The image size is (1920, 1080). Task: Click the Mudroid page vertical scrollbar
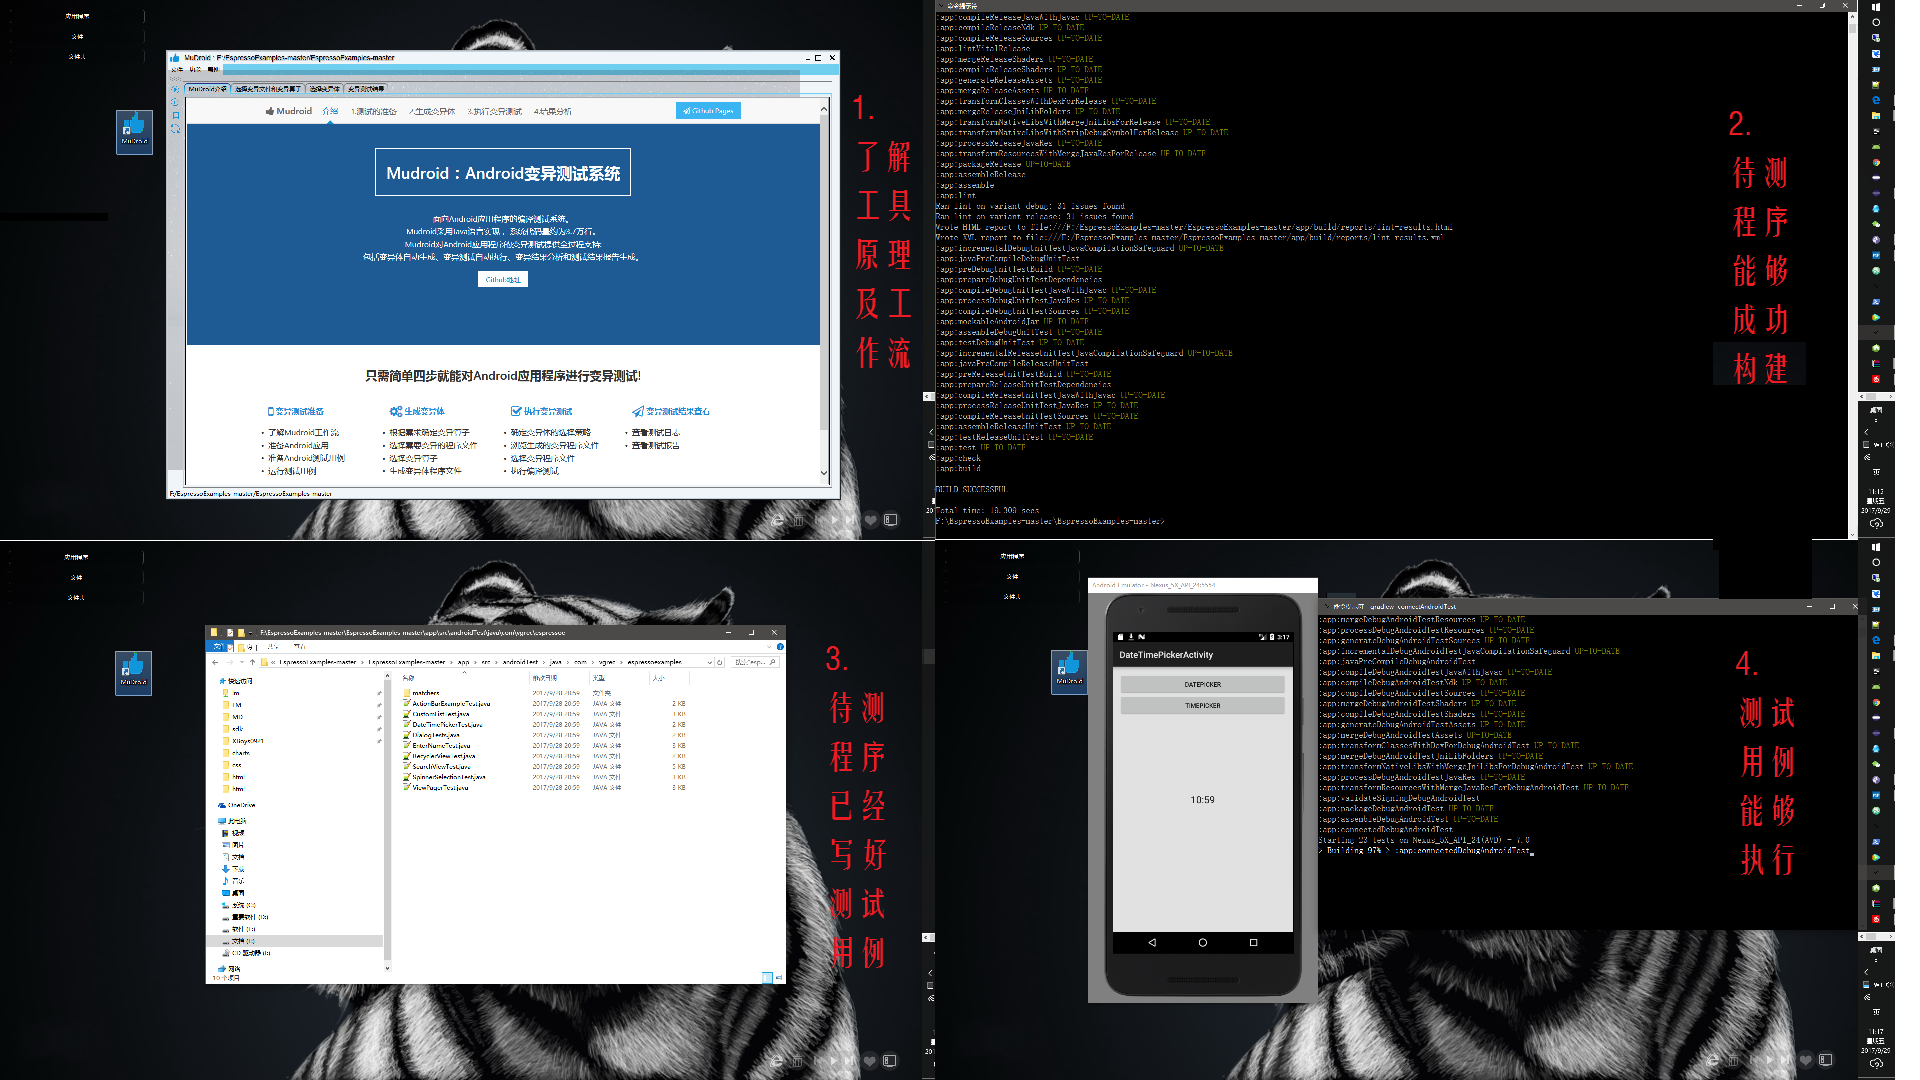pyautogui.click(x=824, y=270)
